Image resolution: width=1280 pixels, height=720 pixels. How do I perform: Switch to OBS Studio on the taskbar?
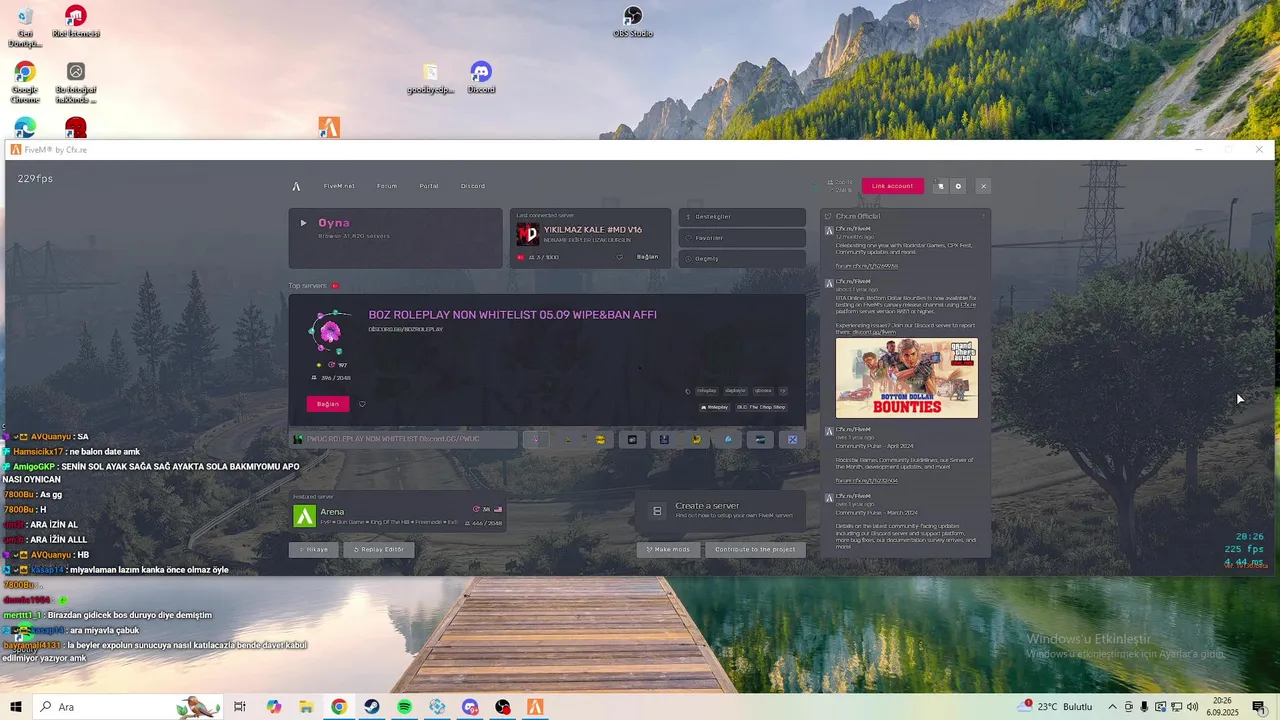503,707
